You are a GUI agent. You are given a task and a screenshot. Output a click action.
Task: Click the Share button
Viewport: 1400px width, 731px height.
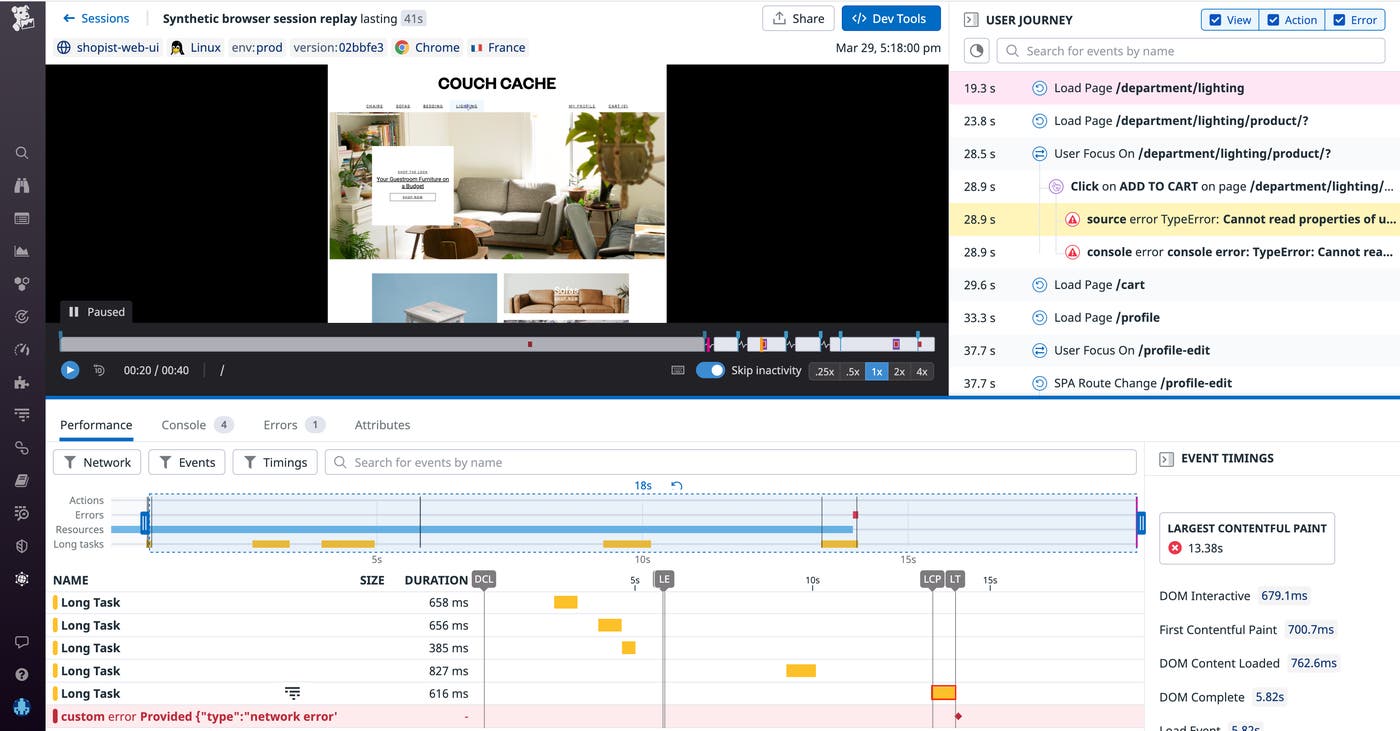[x=798, y=18]
